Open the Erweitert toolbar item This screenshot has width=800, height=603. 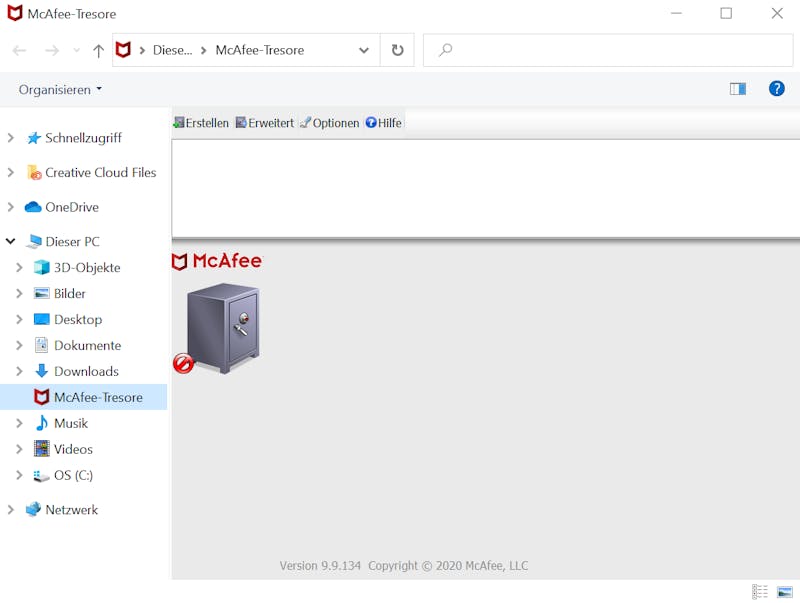tap(264, 123)
